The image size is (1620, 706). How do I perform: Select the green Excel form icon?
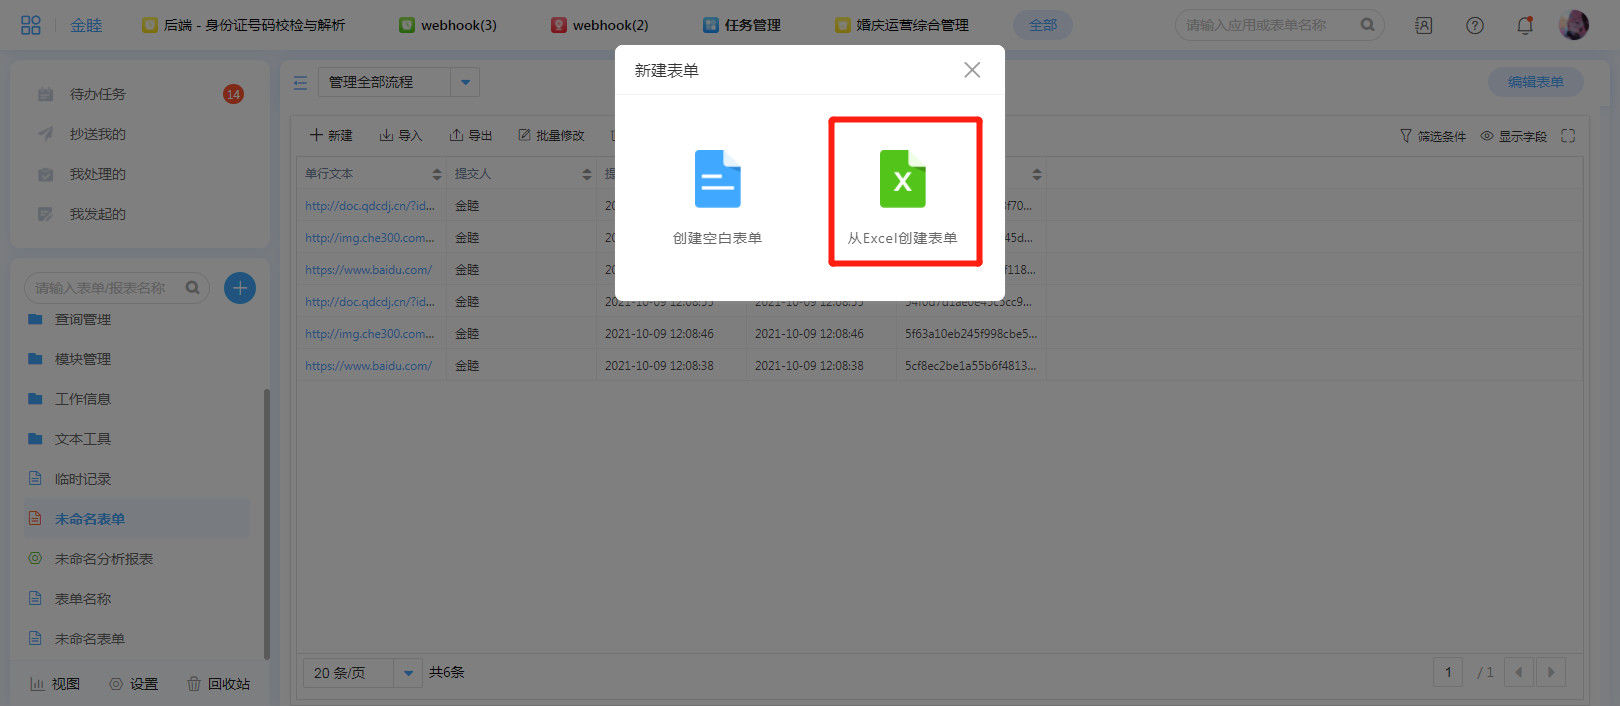(x=902, y=179)
